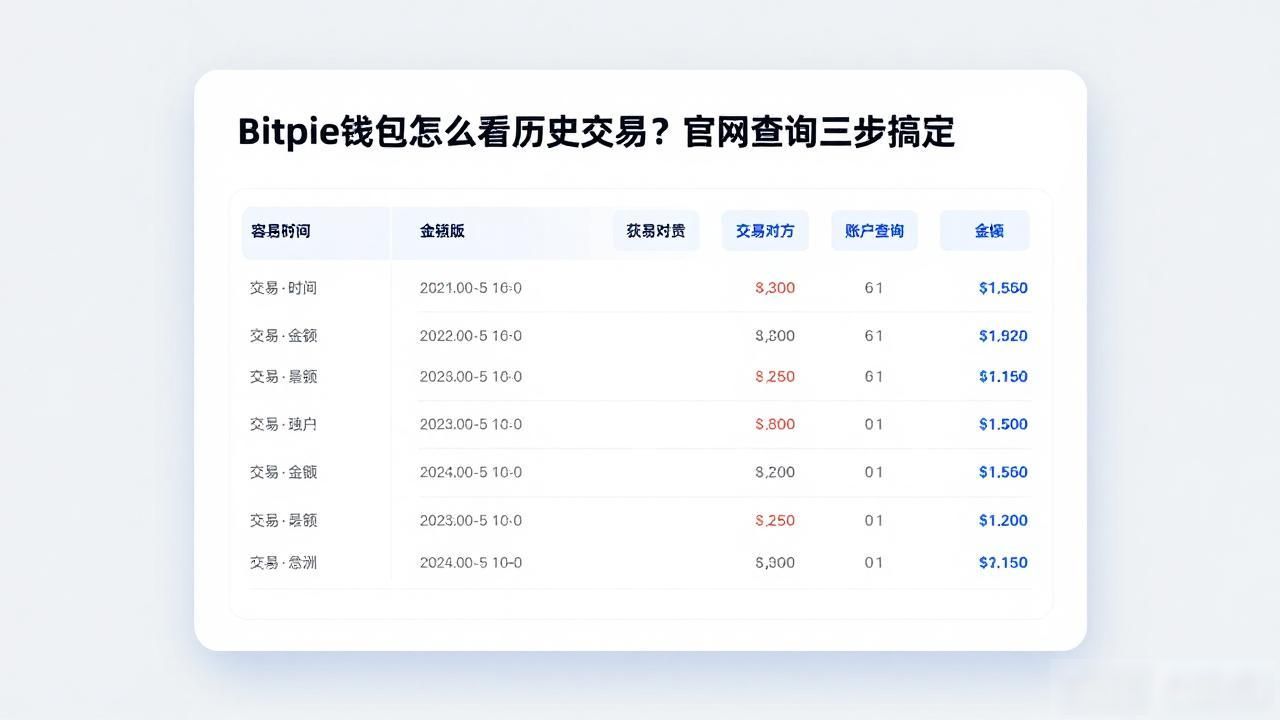Image resolution: width=1280 pixels, height=720 pixels.
Task: Click the red 8,300 in the 2021 row
Action: (775, 288)
